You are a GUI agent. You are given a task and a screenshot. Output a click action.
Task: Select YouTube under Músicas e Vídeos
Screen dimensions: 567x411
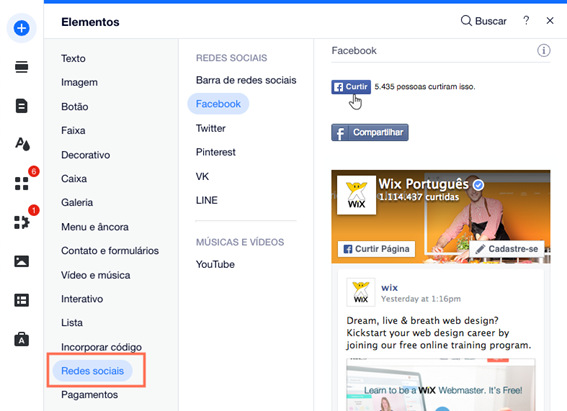(215, 264)
